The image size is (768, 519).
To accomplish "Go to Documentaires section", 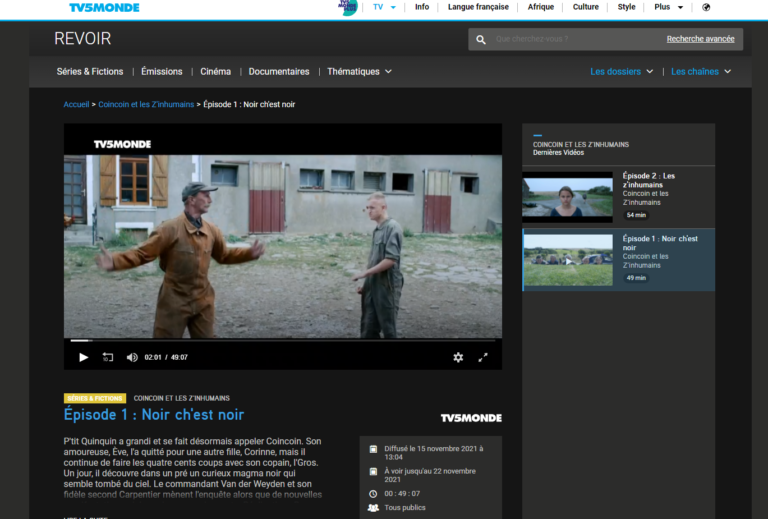I will tap(279, 71).
